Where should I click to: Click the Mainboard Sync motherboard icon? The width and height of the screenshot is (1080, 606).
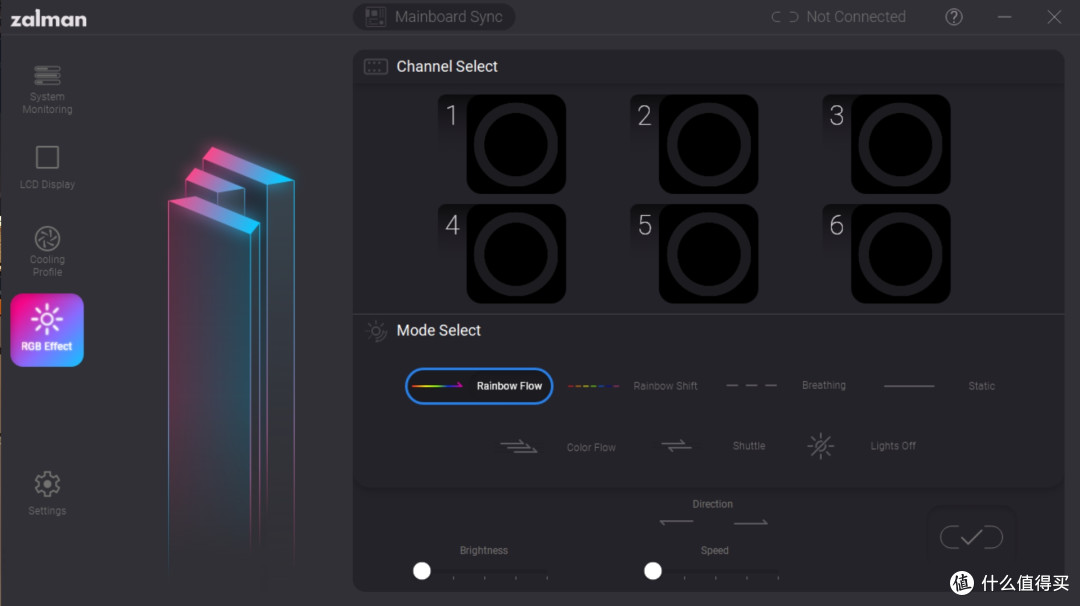click(375, 17)
